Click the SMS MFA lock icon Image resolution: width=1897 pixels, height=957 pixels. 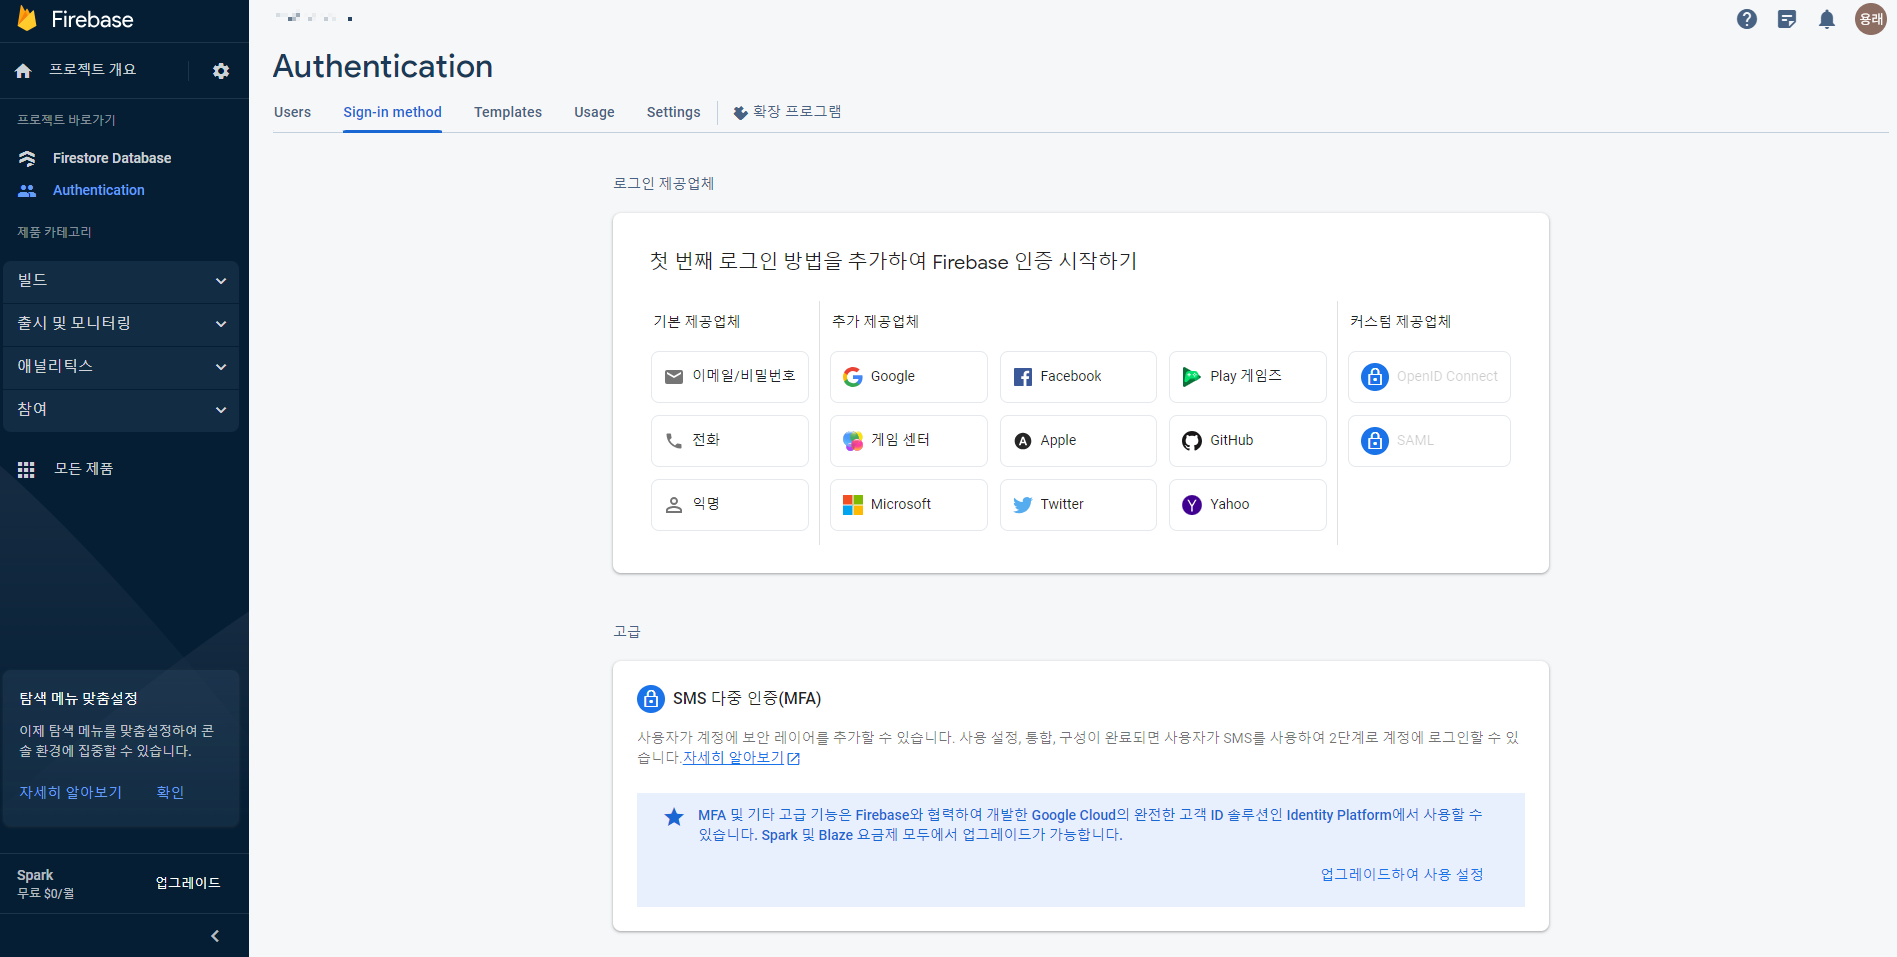pyautogui.click(x=651, y=698)
